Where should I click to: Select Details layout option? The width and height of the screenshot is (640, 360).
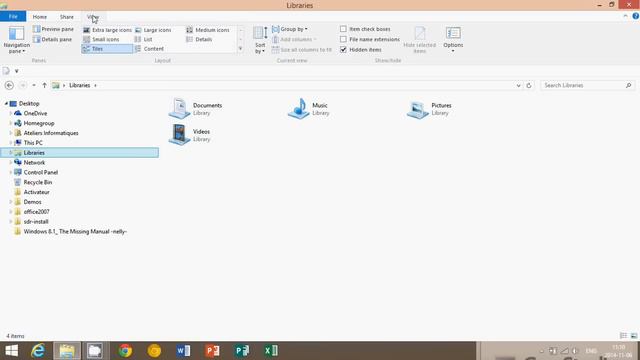click(199, 40)
